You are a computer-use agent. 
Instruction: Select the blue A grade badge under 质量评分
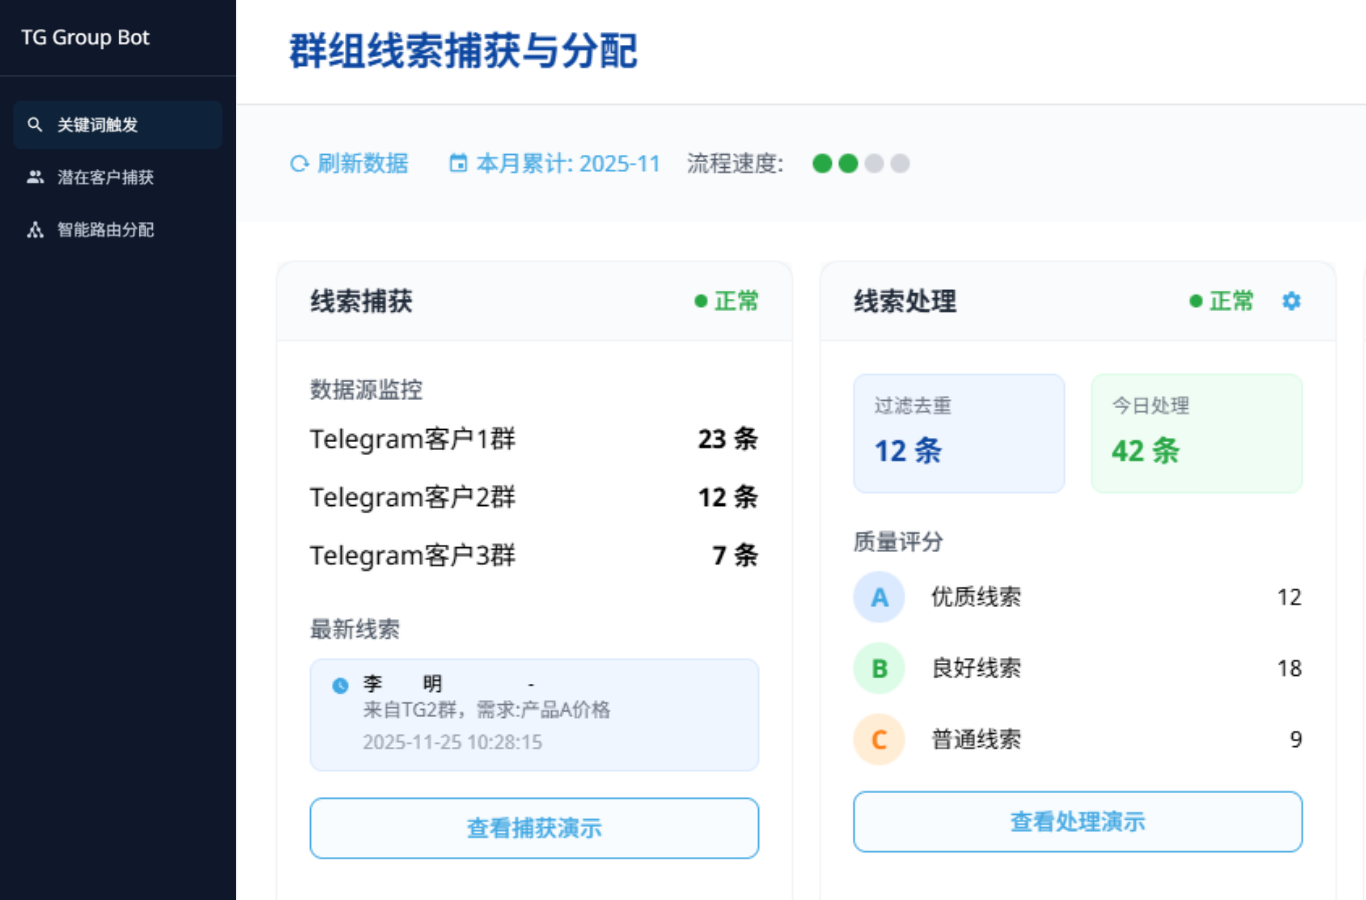point(879,597)
